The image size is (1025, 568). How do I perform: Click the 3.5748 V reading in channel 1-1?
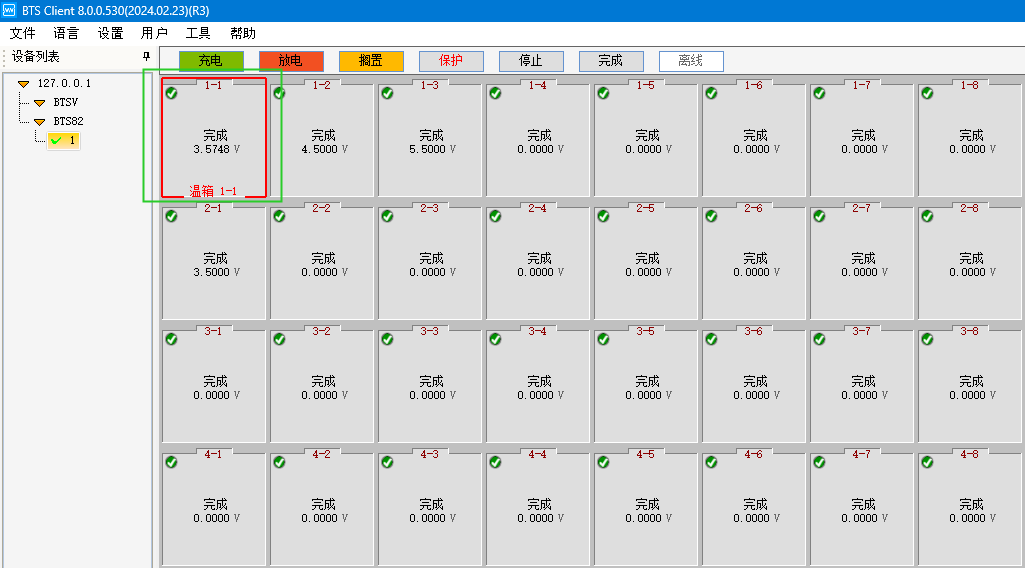tap(216, 149)
